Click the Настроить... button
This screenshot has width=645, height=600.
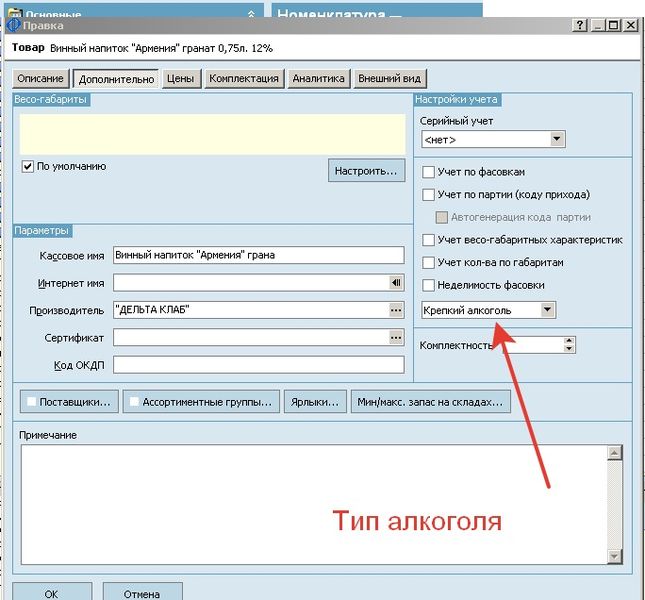pyautogui.click(x=366, y=170)
